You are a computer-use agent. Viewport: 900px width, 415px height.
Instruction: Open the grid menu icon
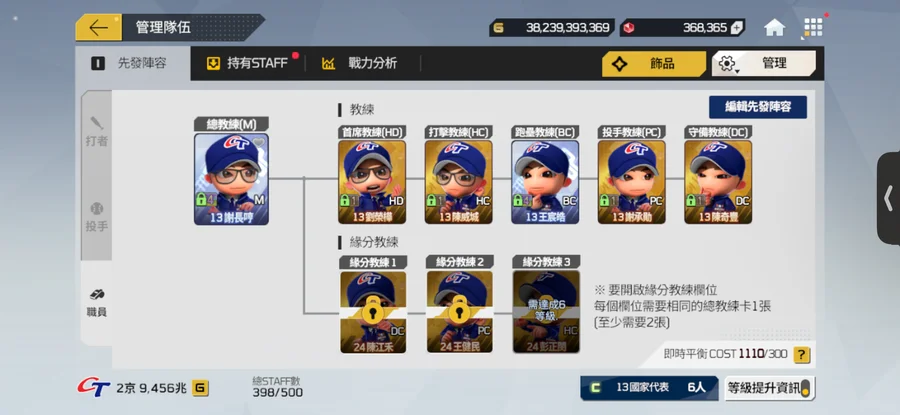pos(813,27)
